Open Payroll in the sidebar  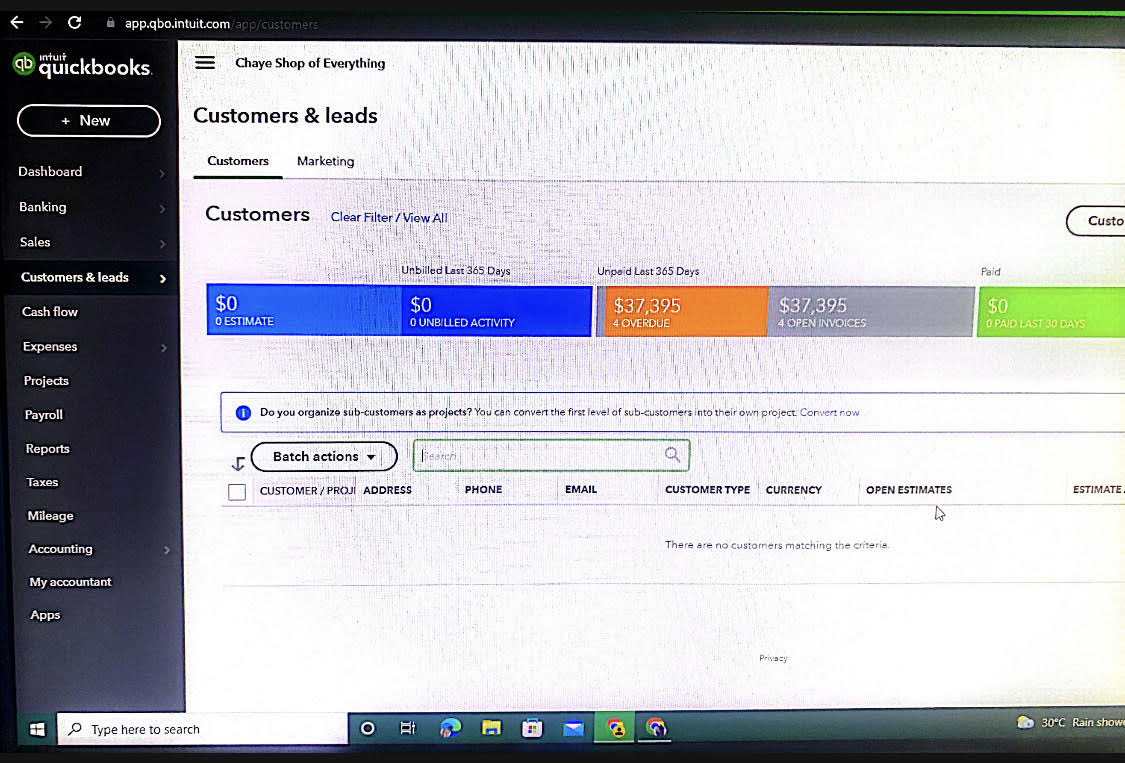tap(44, 415)
